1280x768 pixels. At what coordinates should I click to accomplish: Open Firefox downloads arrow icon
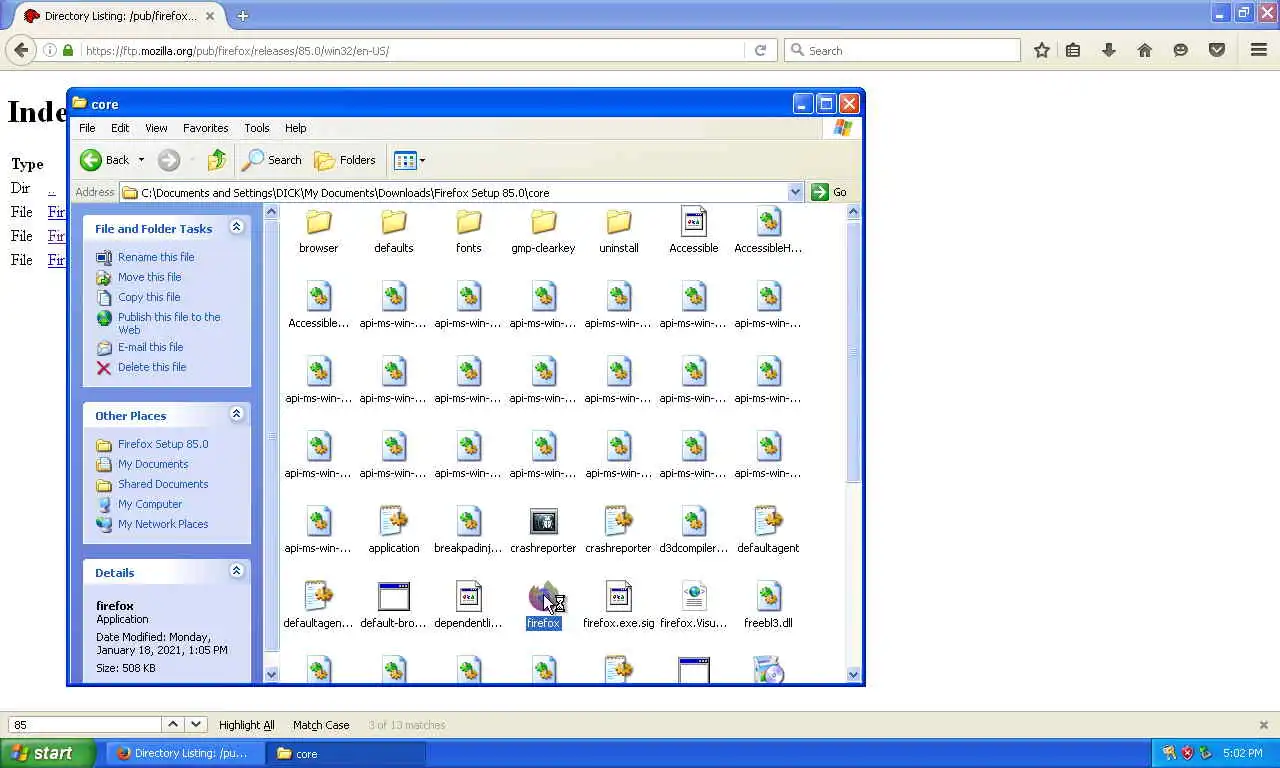click(1108, 50)
